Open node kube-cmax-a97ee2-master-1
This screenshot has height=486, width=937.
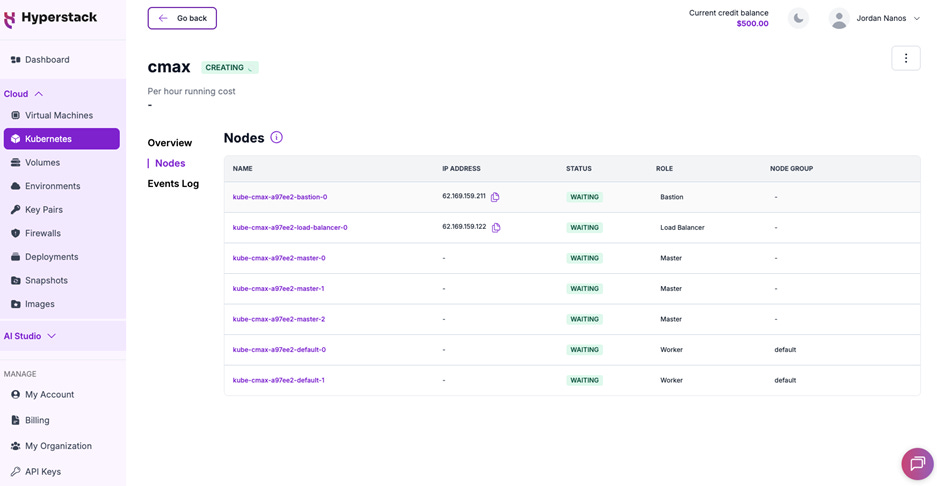coord(278,289)
